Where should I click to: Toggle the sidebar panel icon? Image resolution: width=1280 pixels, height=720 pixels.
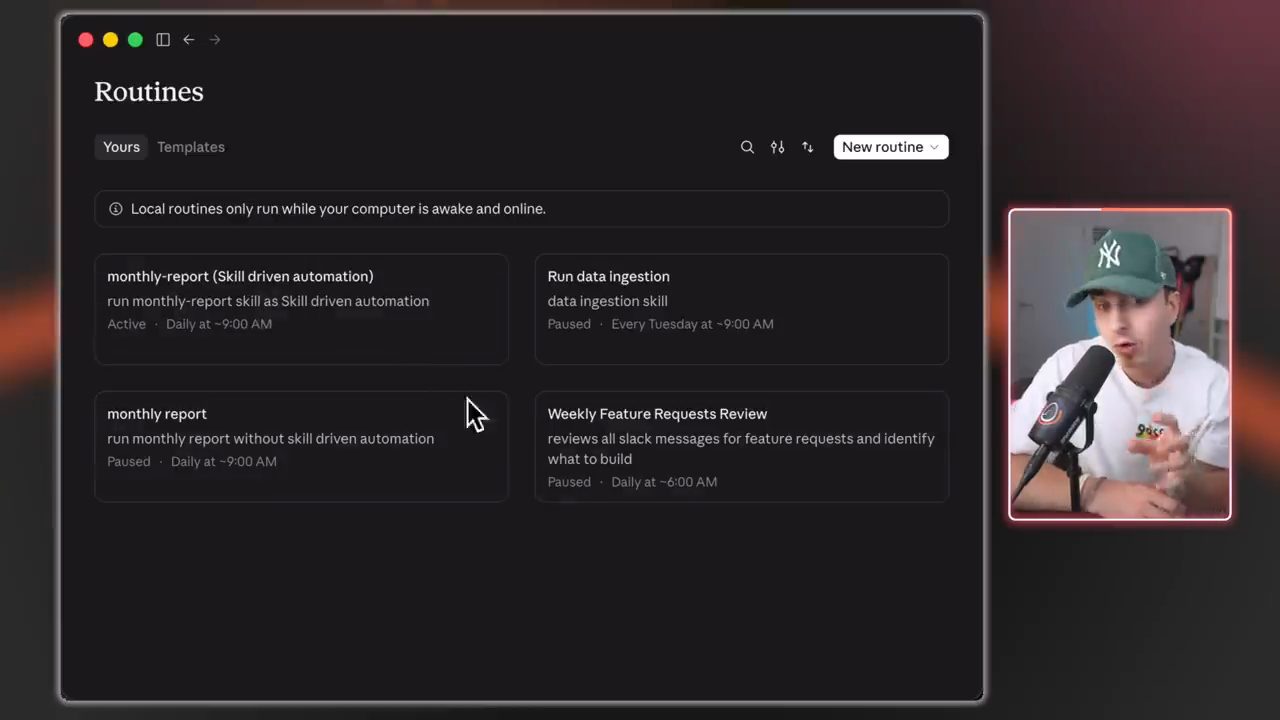[163, 40]
